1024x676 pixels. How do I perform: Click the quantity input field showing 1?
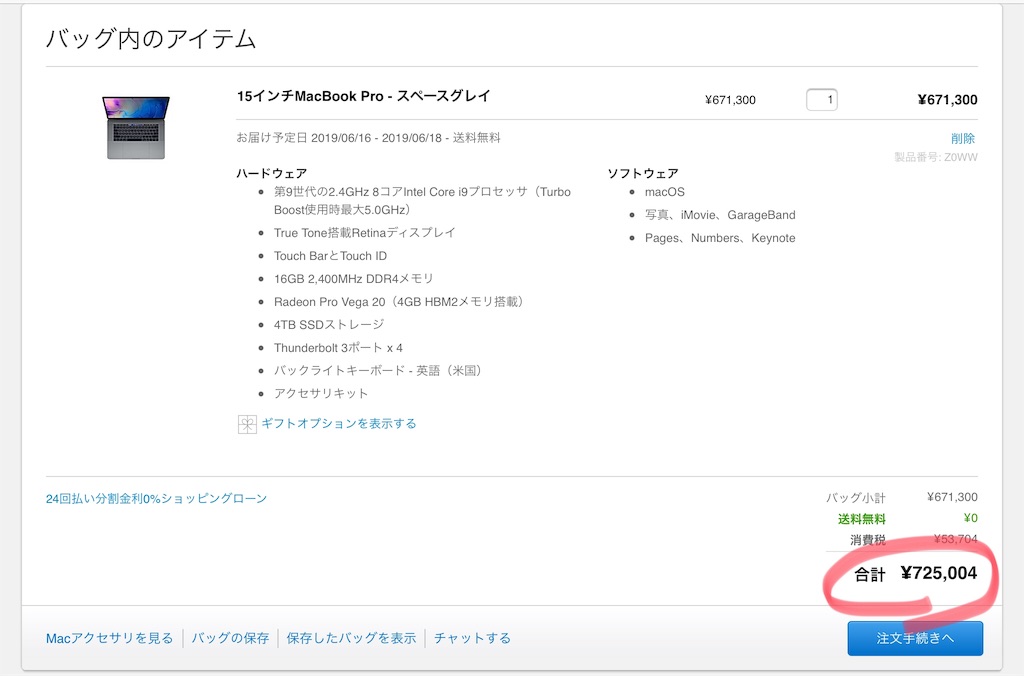coord(822,100)
